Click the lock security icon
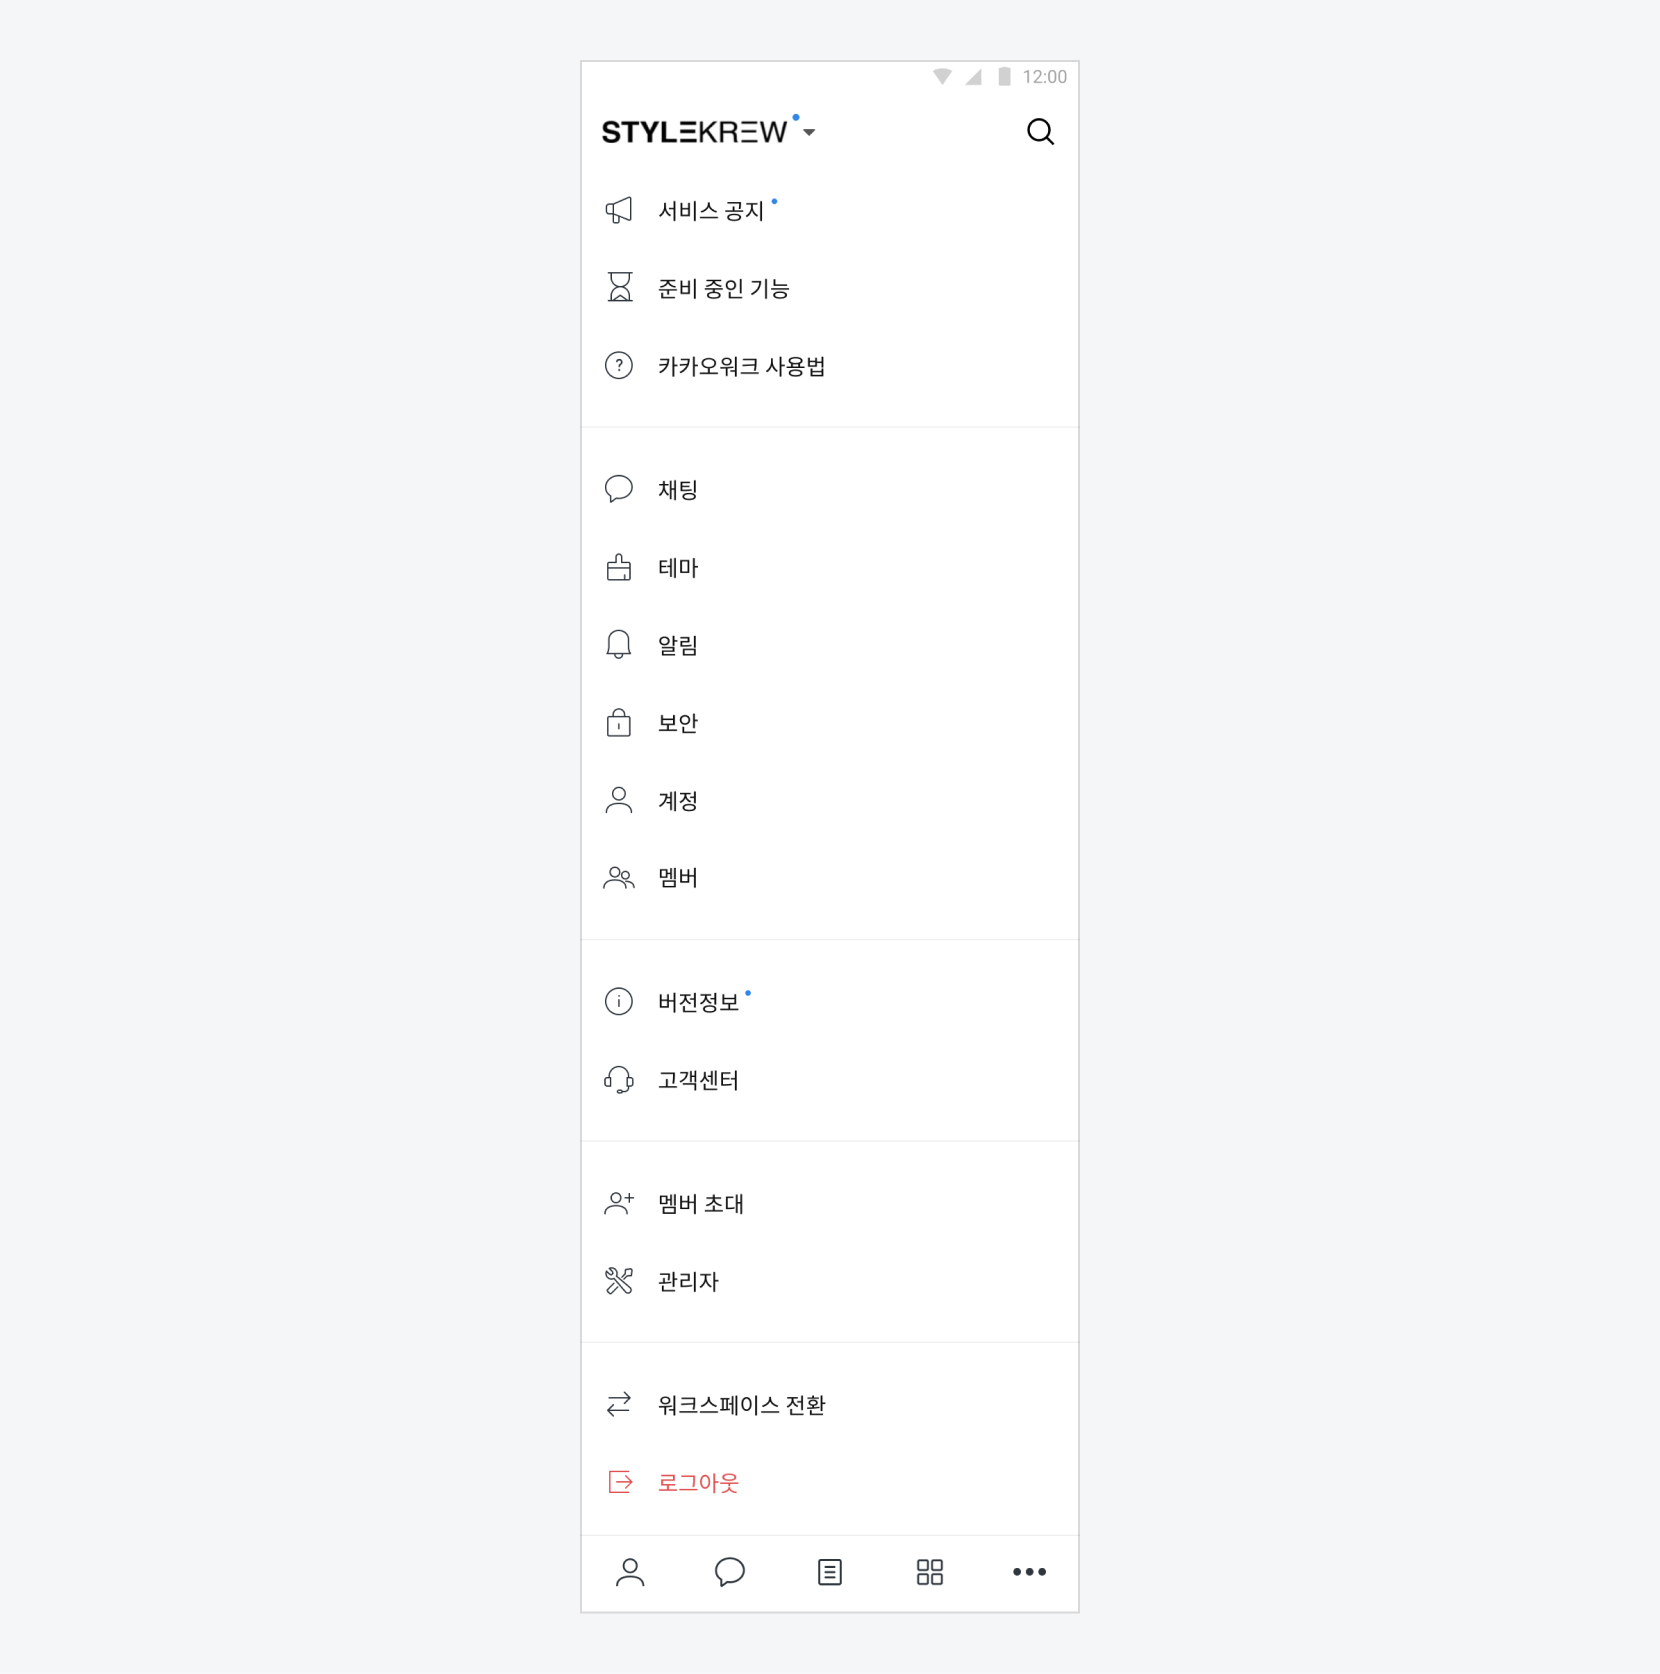Image resolution: width=1660 pixels, height=1674 pixels. 619,723
